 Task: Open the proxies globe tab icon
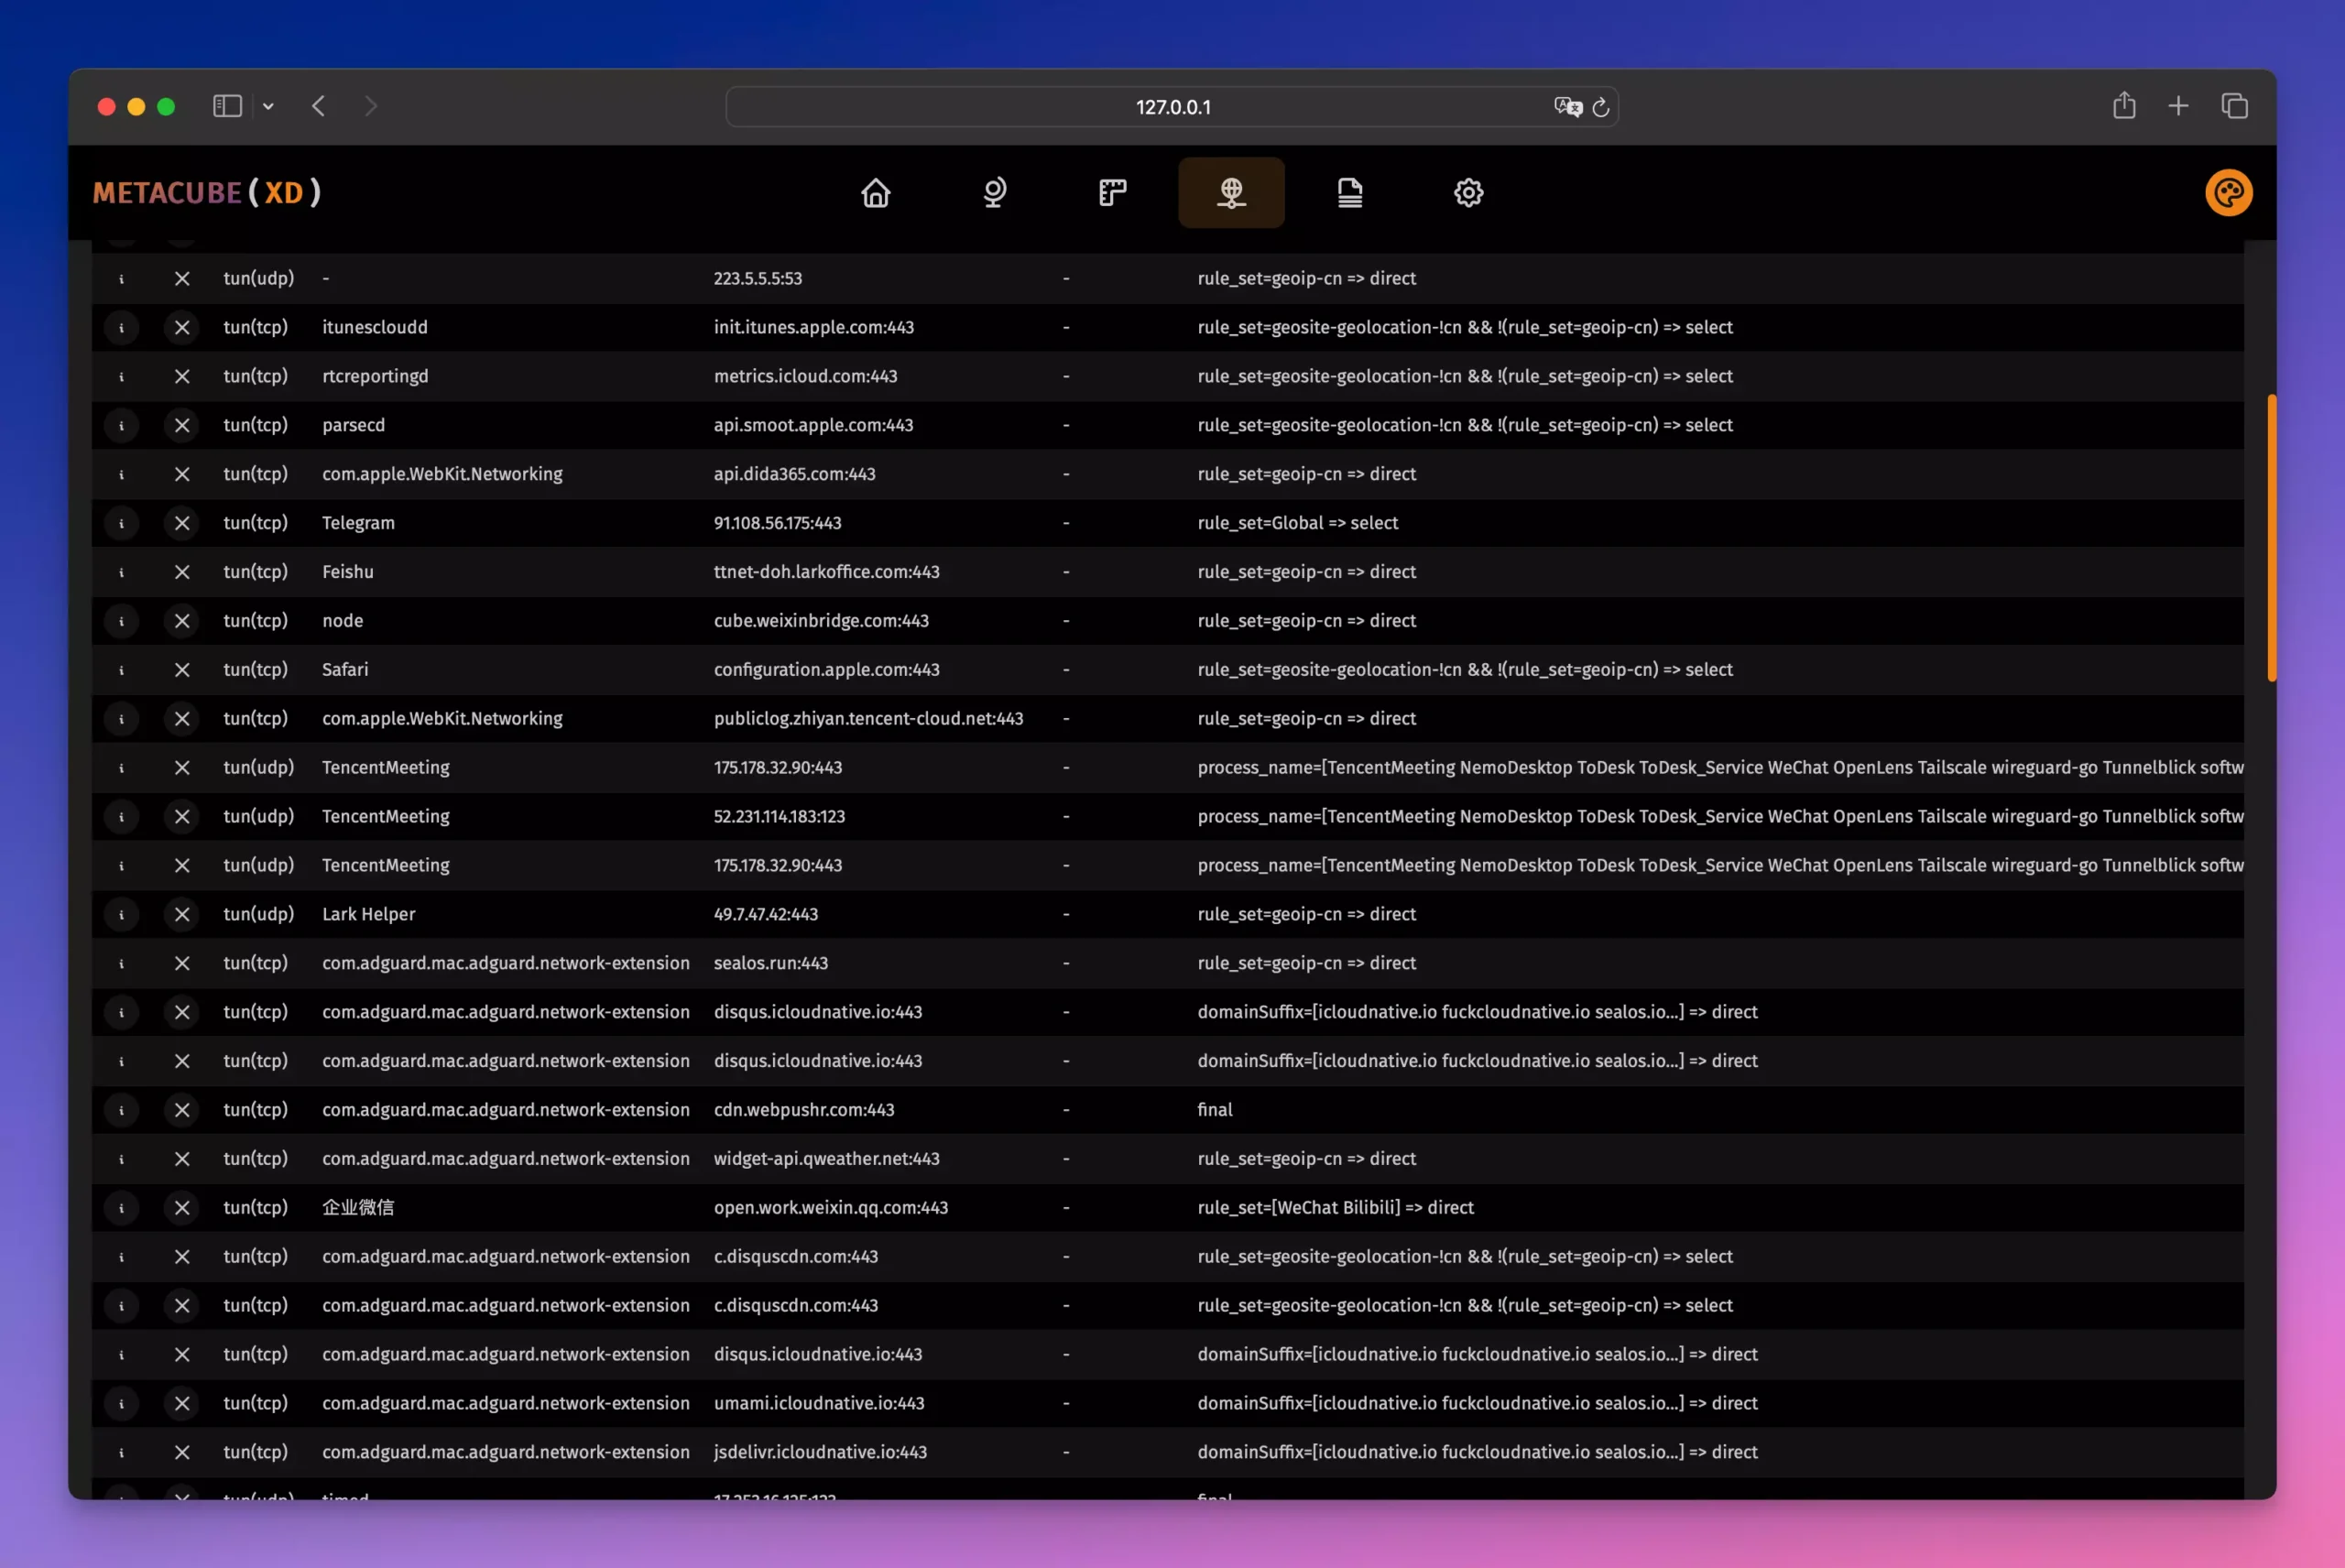tap(994, 192)
